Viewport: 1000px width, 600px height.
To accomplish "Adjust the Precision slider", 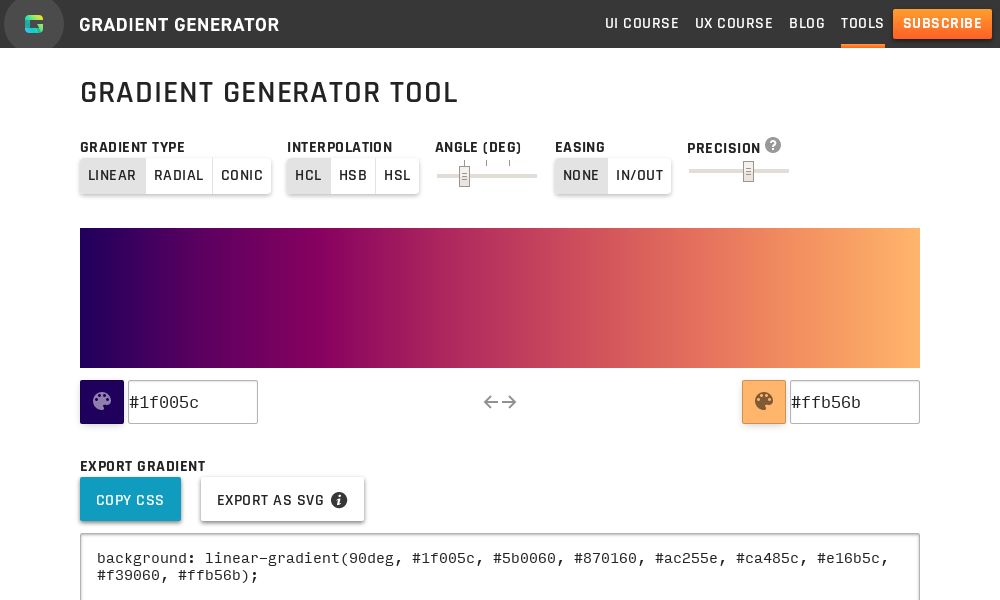I will pyautogui.click(x=749, y=171).
